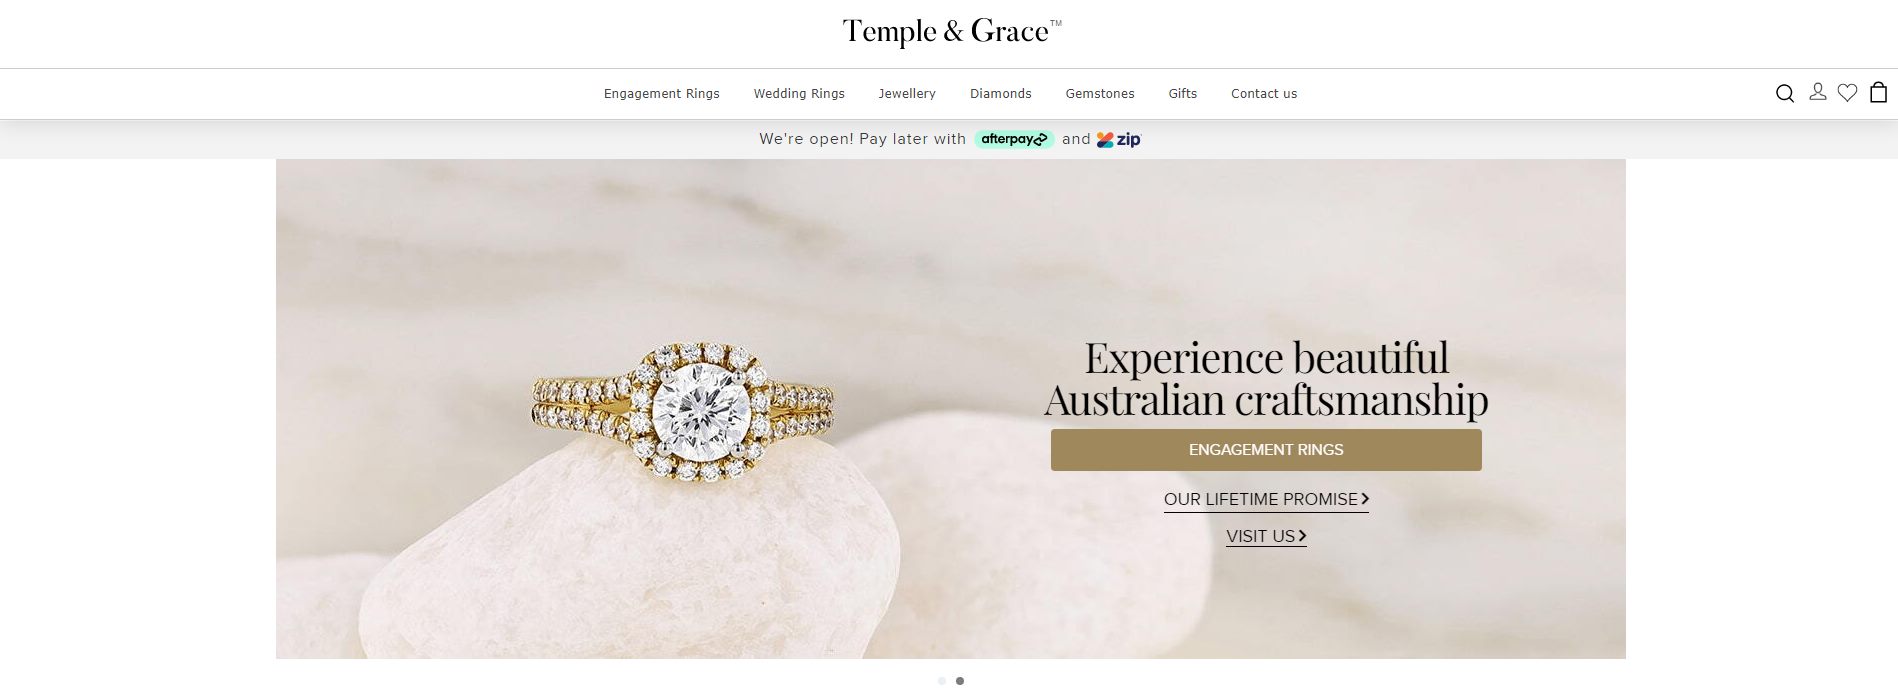The image size is (1898, 700).
Task: Click the Zip payment logo
Action: pyautogui.click(x=1118, y=139)
